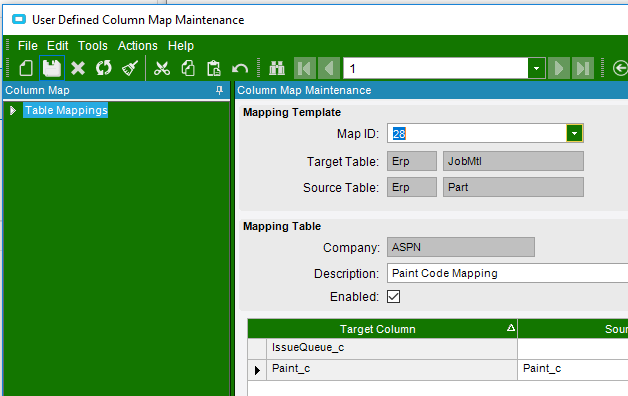Open the Tools menu
The image size is (628, 396).
pyautogui.click(x=93, y=46)
